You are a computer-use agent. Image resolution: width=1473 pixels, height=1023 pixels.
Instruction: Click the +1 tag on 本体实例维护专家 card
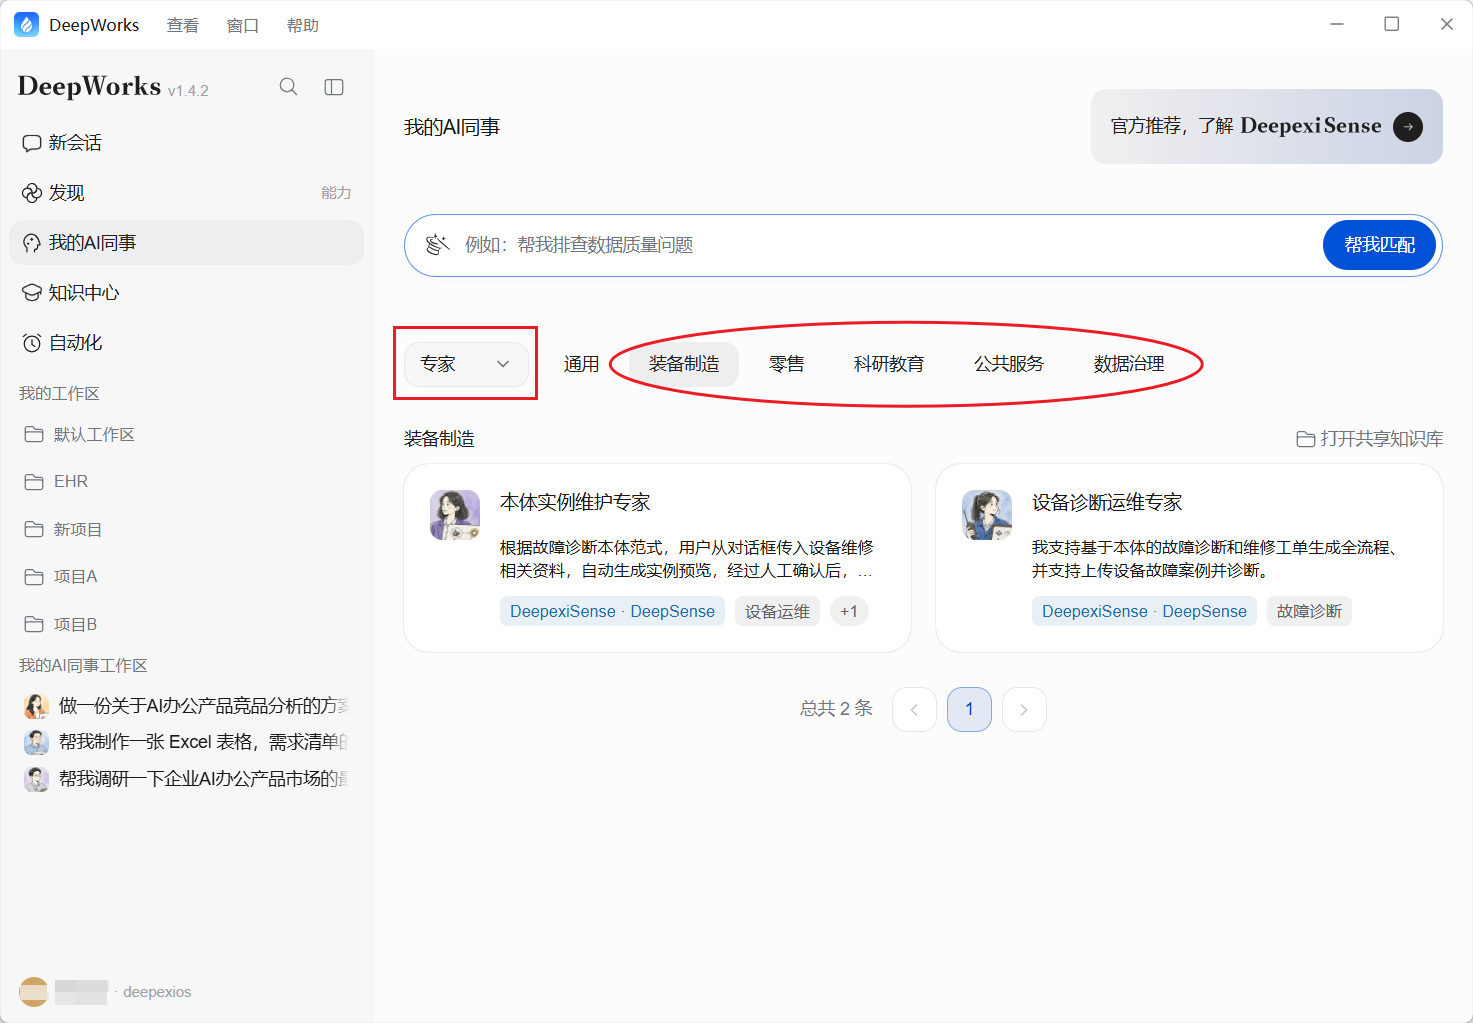tap(849, 611)
